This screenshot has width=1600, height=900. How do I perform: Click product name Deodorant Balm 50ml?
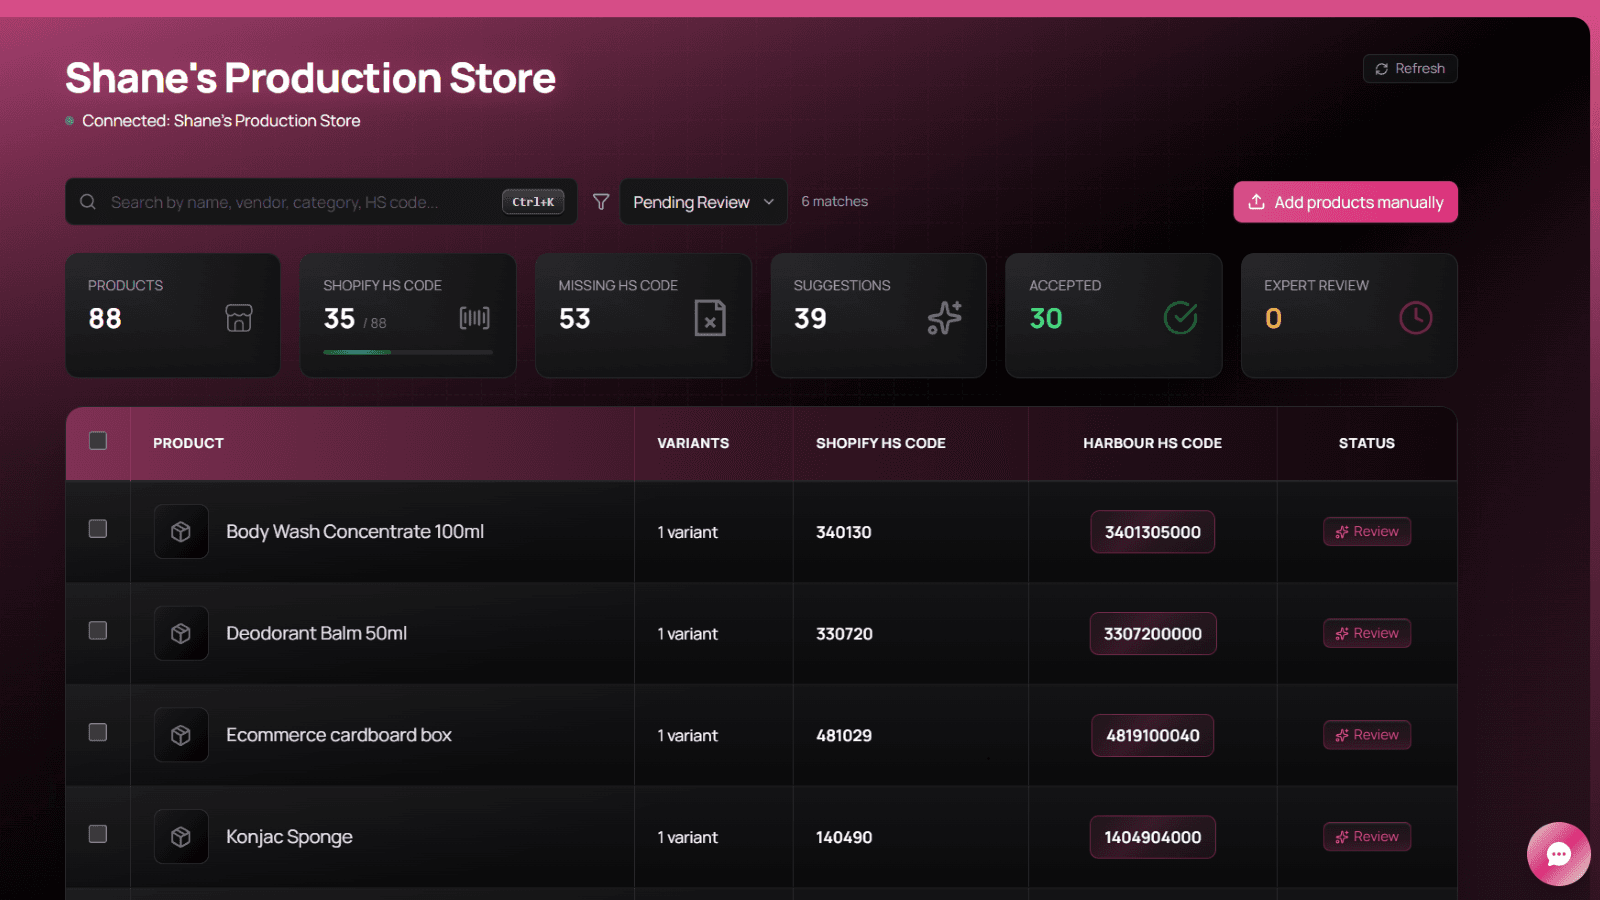(x=316, y=633)
